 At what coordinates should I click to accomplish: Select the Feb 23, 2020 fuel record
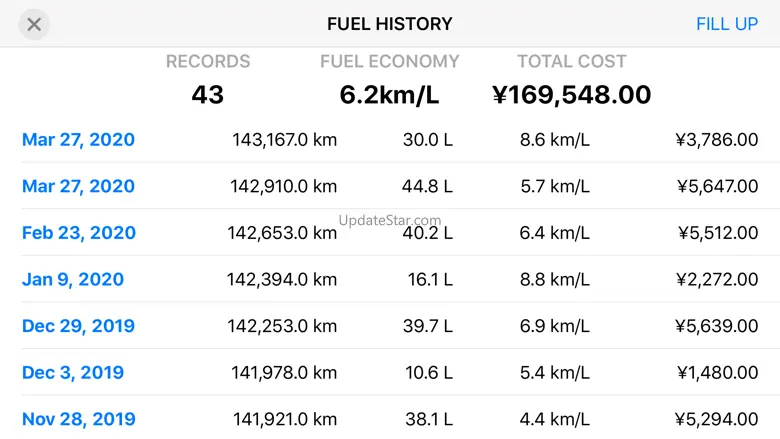coord(78,233)
